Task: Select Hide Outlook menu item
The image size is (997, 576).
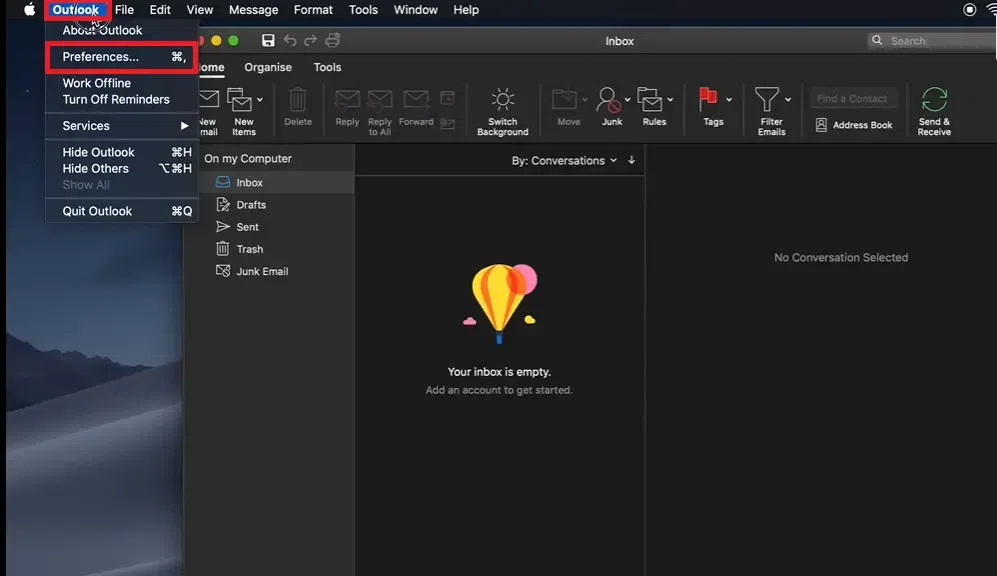Action: (x=121, y=152)
